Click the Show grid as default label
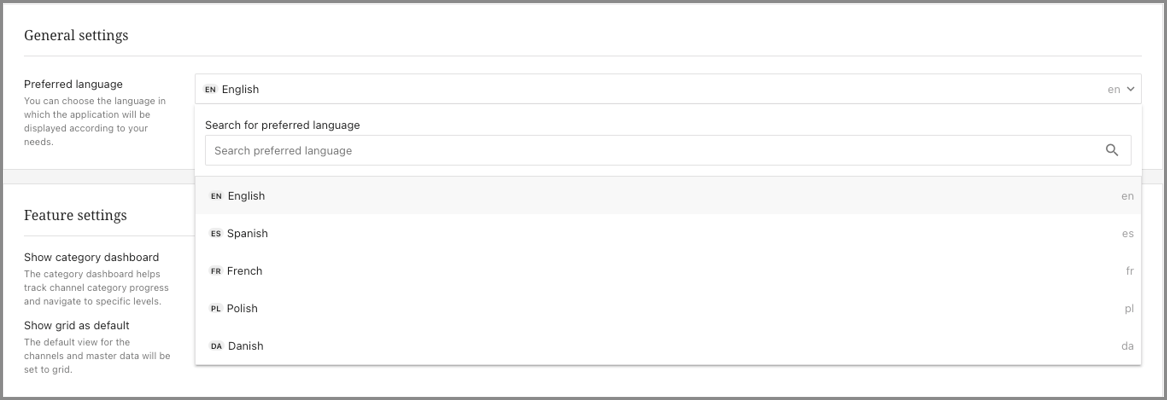This screenshot has height=400, width=1167. (77, 326)
